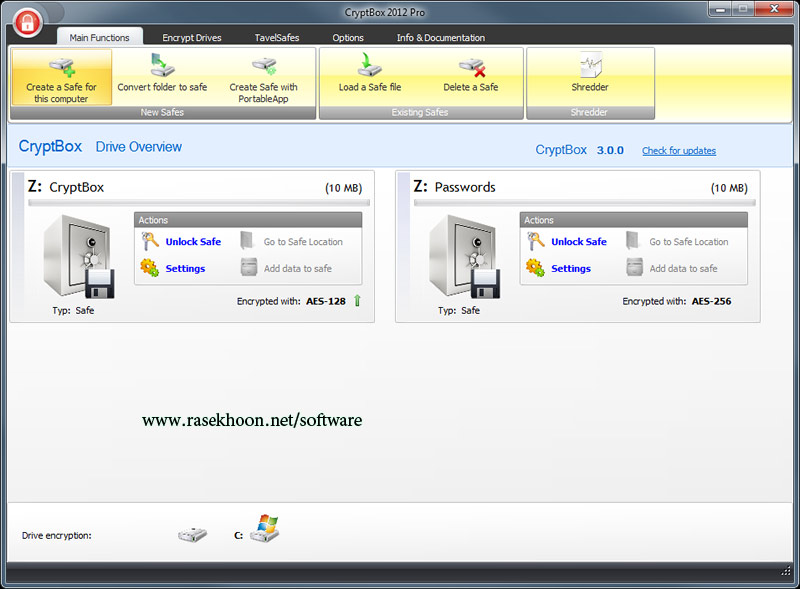Unlock Safe for the CryptBox drive
The width and height of the screenshot is (800, 589).
193,242
